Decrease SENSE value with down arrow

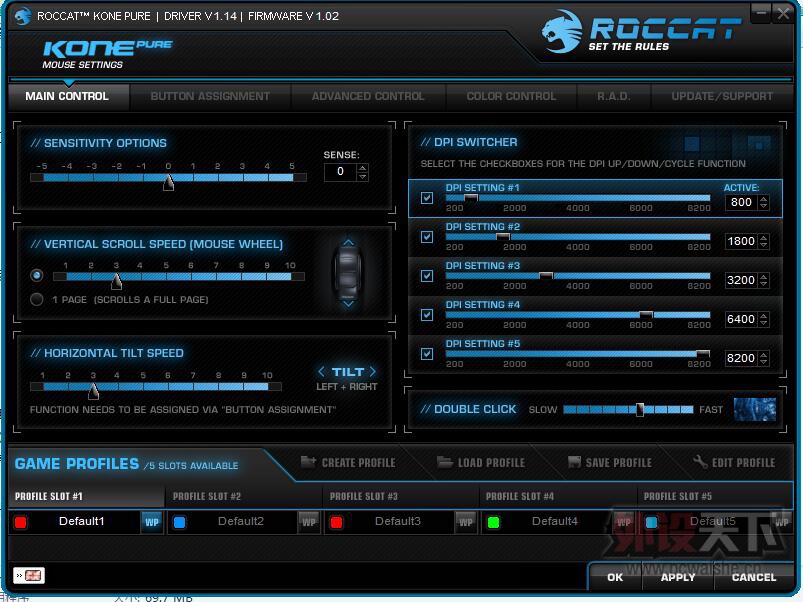[x=363, y=177]
